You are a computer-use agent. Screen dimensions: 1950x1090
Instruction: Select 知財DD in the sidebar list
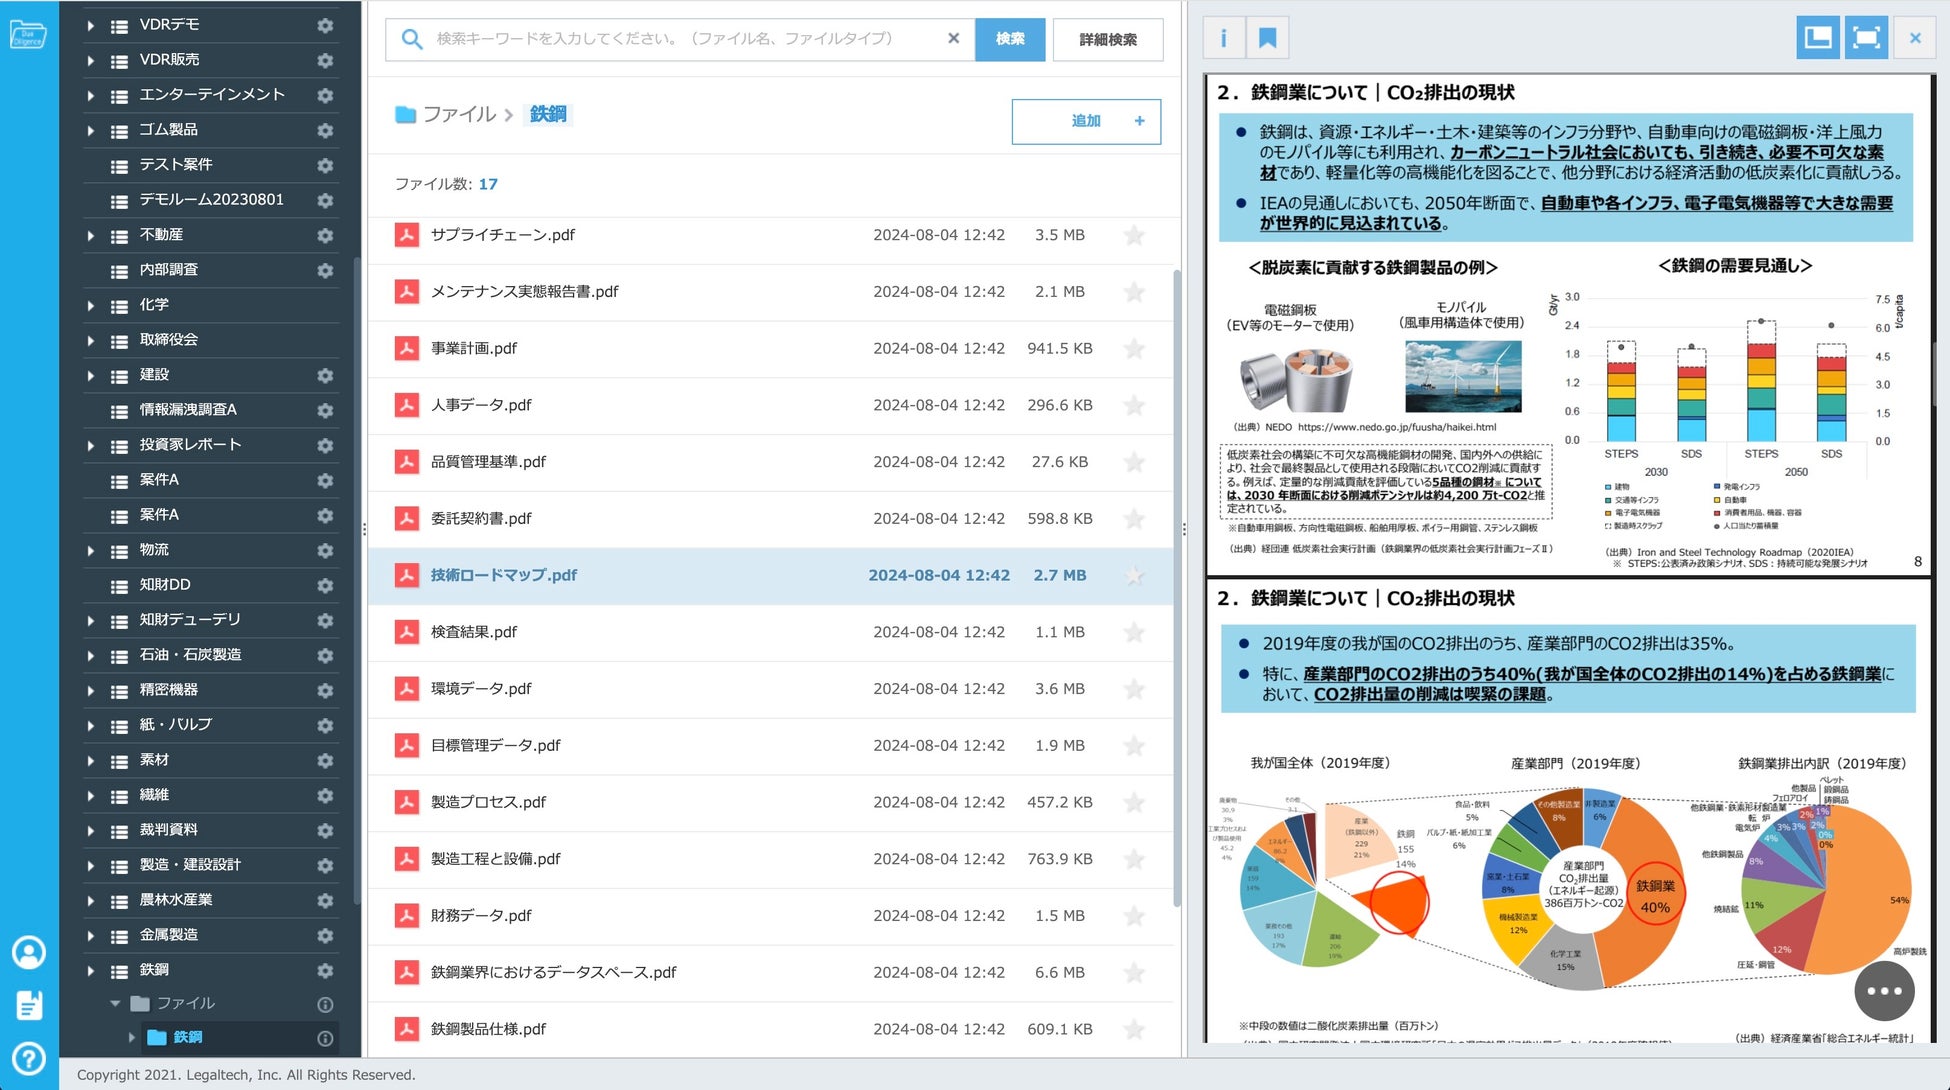(x=165, y=585)
